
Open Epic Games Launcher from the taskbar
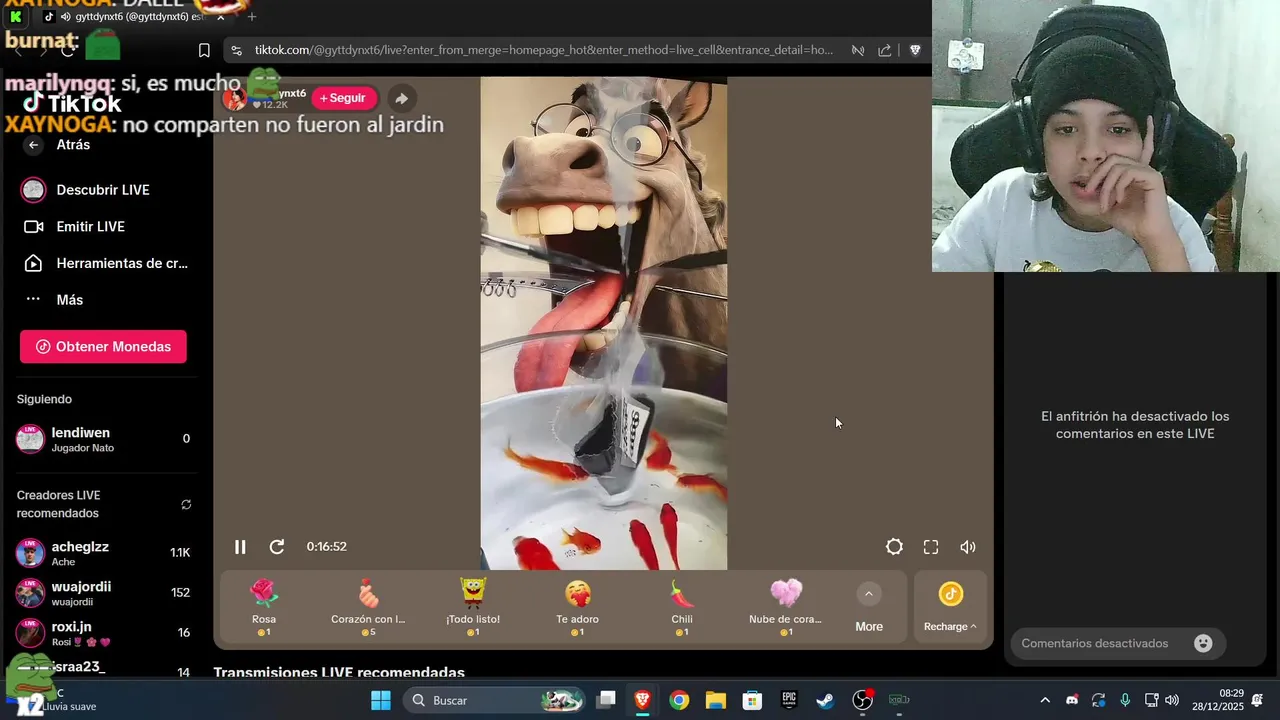pos(789,700)
